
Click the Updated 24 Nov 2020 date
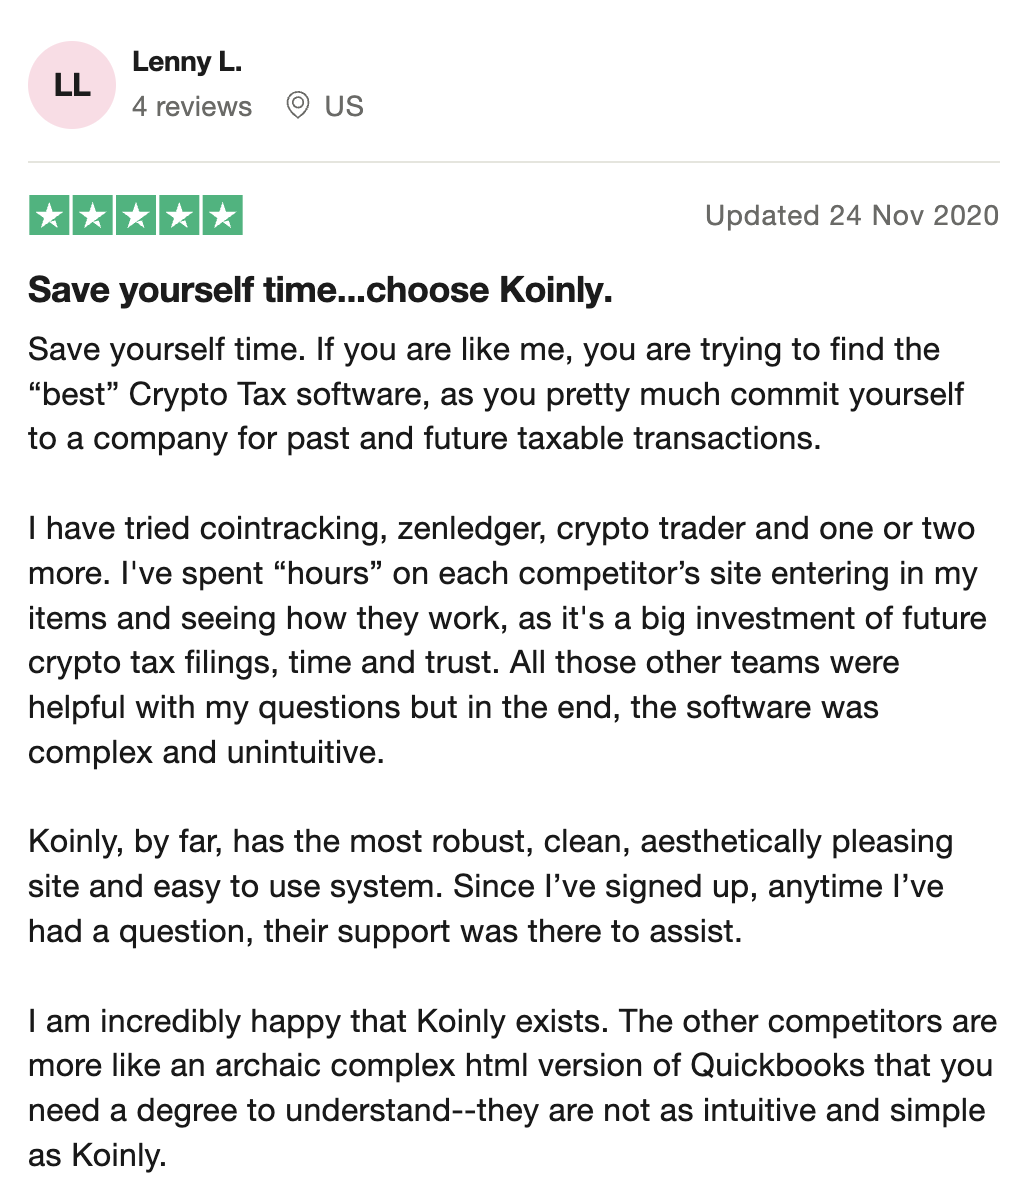851,215
